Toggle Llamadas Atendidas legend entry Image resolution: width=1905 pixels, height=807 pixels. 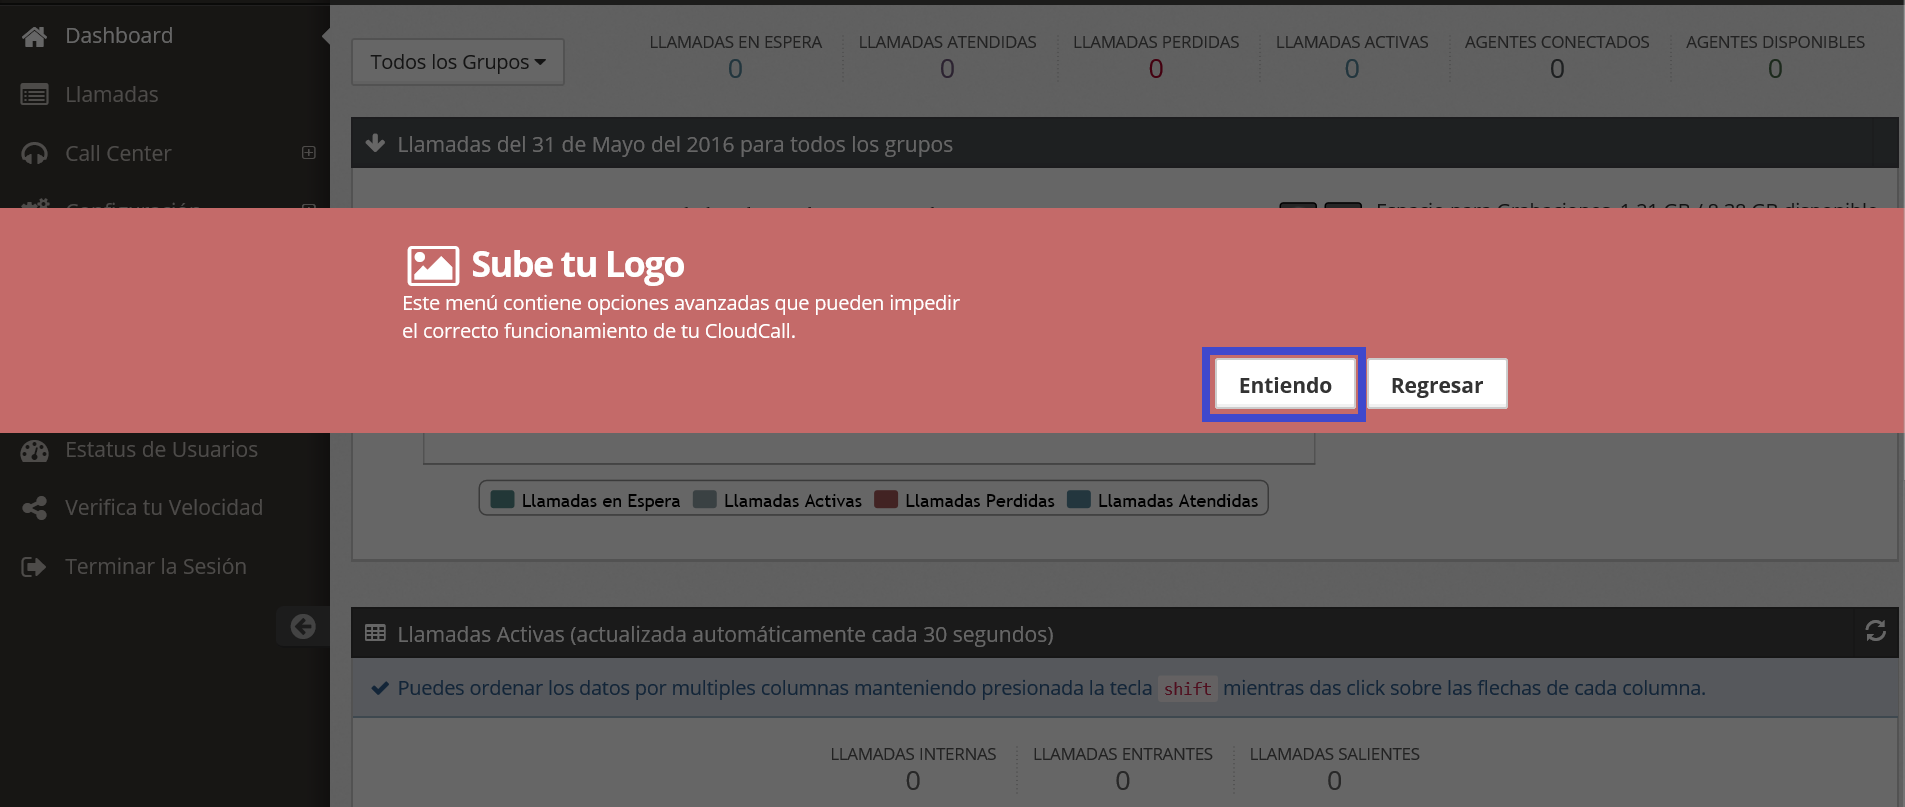(1163, 500)
